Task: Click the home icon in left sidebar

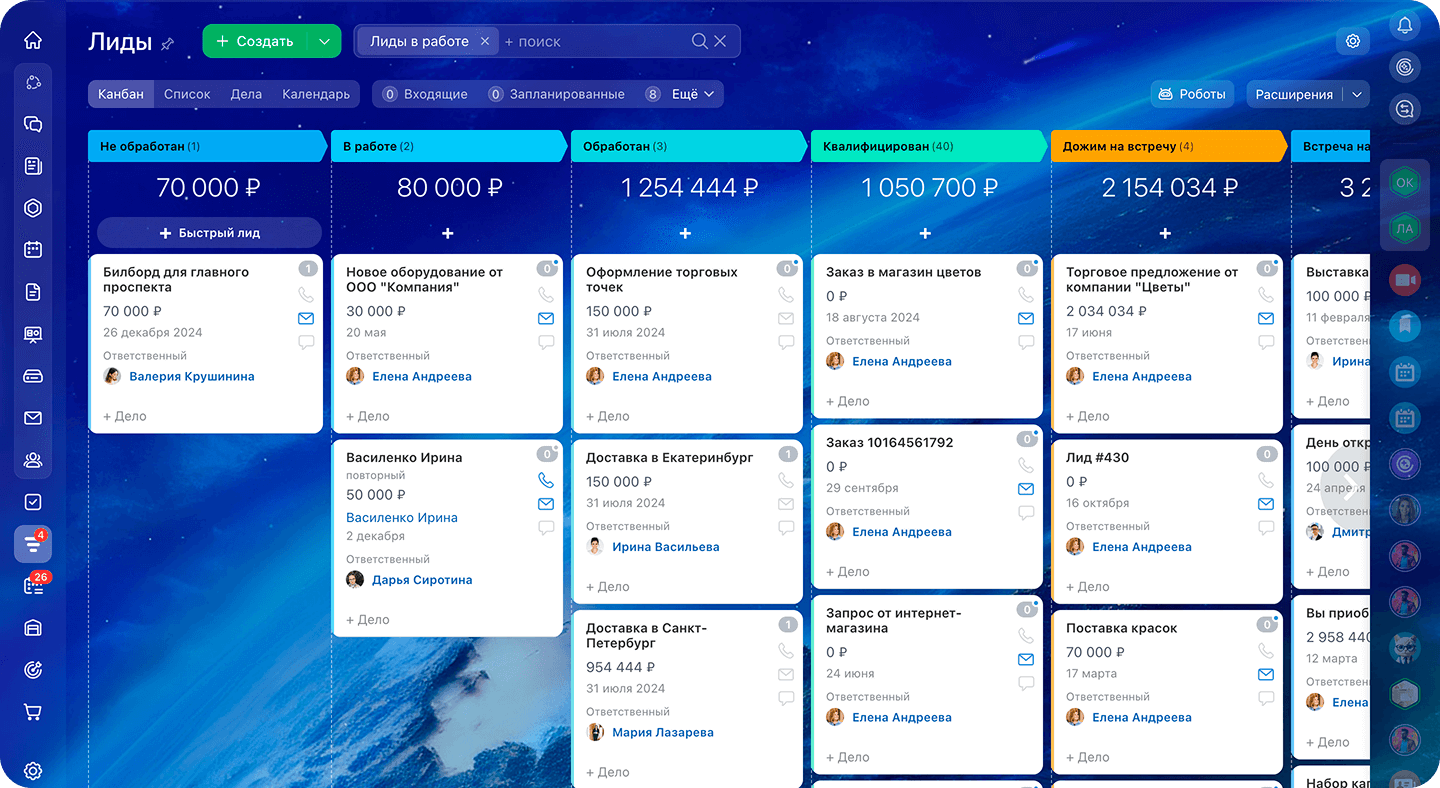Action: click(33, 41)
